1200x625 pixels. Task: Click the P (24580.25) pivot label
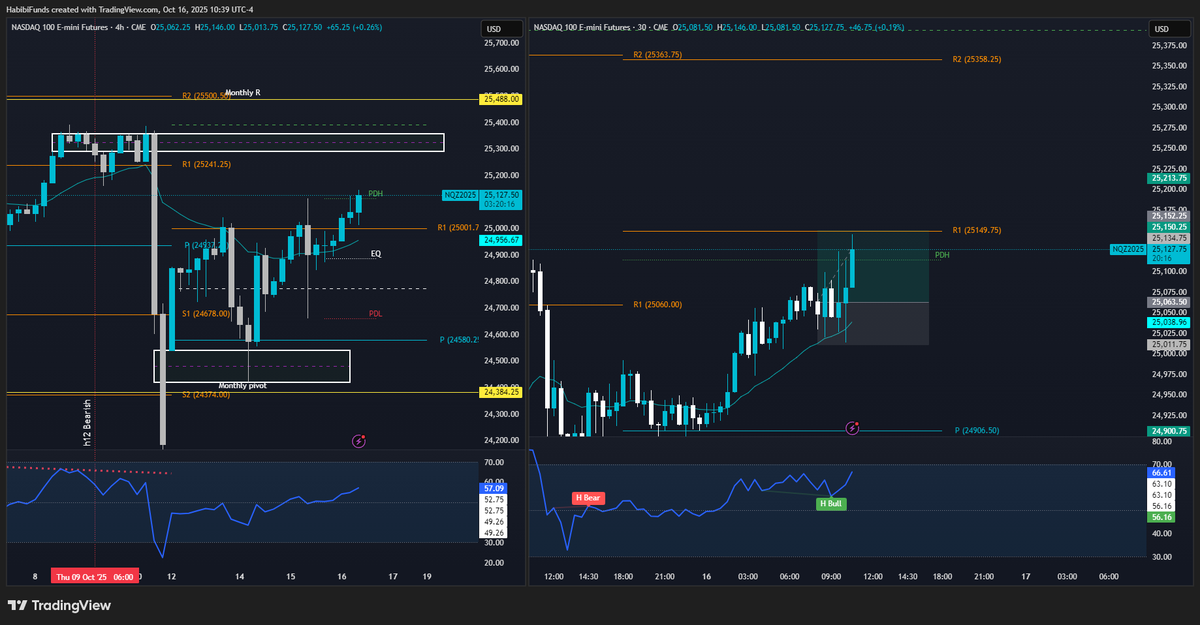pyautogui.click(x=460, y=340)
